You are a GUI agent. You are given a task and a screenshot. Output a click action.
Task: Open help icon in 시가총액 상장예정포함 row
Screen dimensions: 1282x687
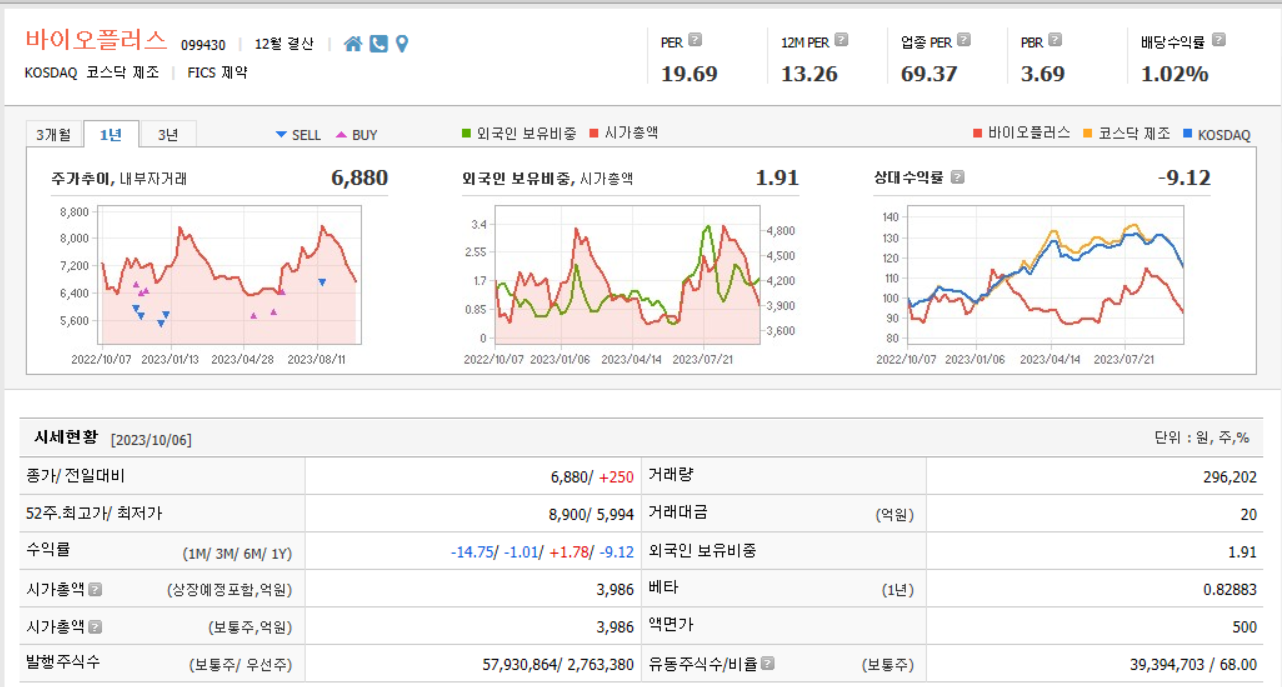pyautogui.click(x=95, y=589)
